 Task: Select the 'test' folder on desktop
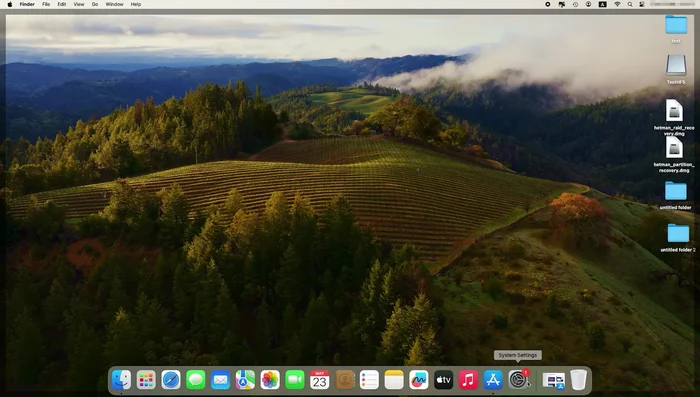click(x=676, y=25)
